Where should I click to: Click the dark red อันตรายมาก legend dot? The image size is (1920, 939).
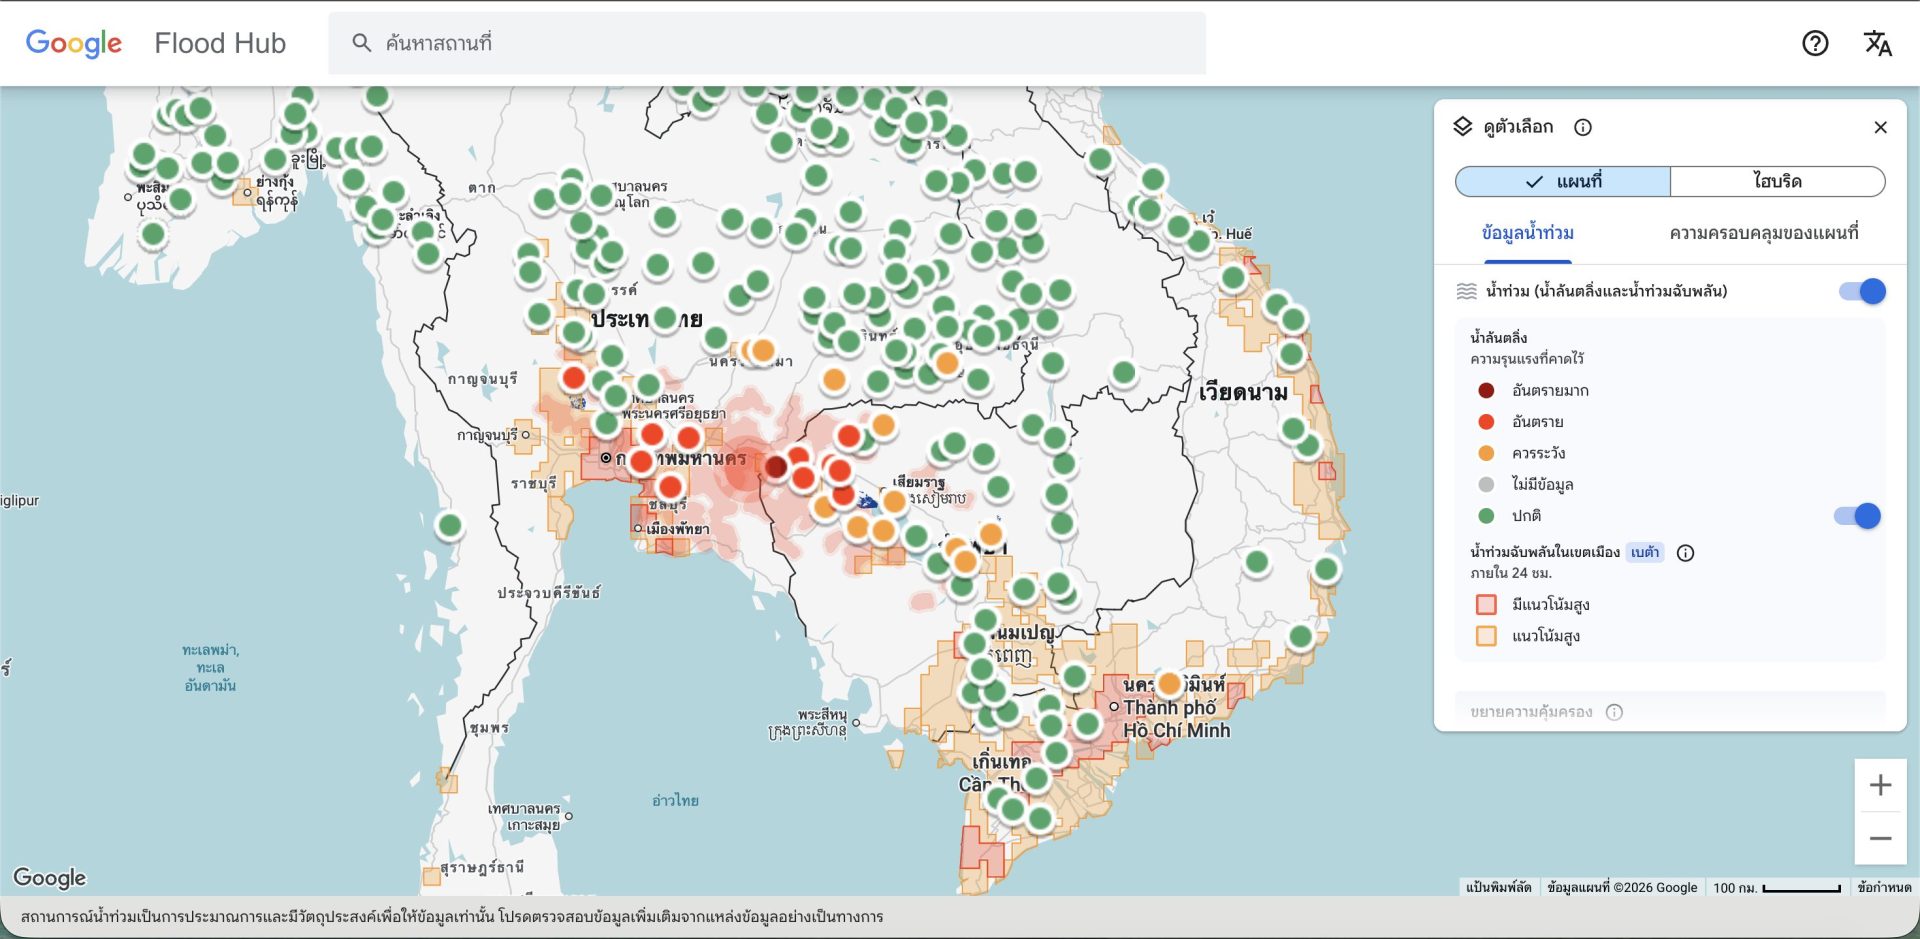tap(1486, 390)
